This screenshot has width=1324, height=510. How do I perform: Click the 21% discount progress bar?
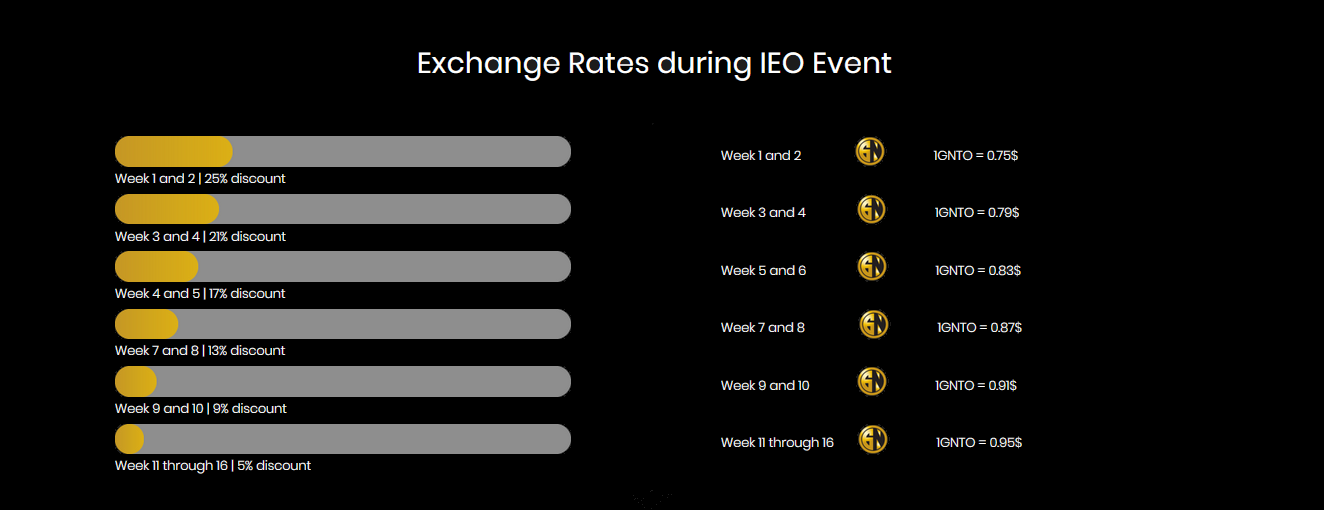pos(343,209)
